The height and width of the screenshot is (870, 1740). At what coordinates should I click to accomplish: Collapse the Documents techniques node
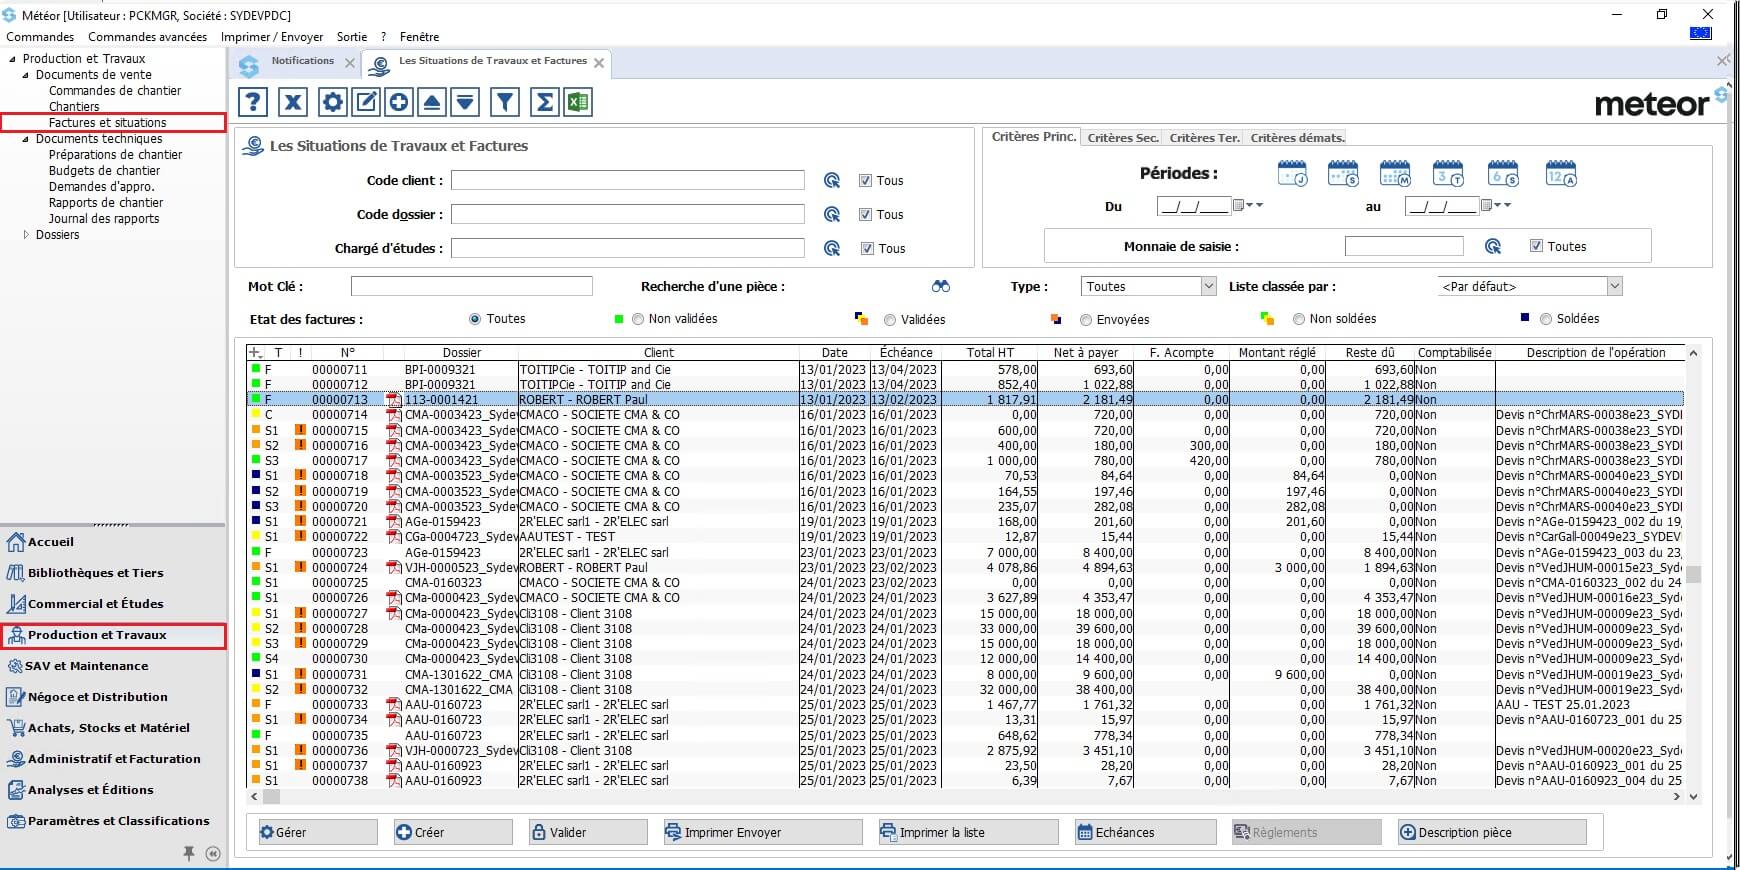26,139
